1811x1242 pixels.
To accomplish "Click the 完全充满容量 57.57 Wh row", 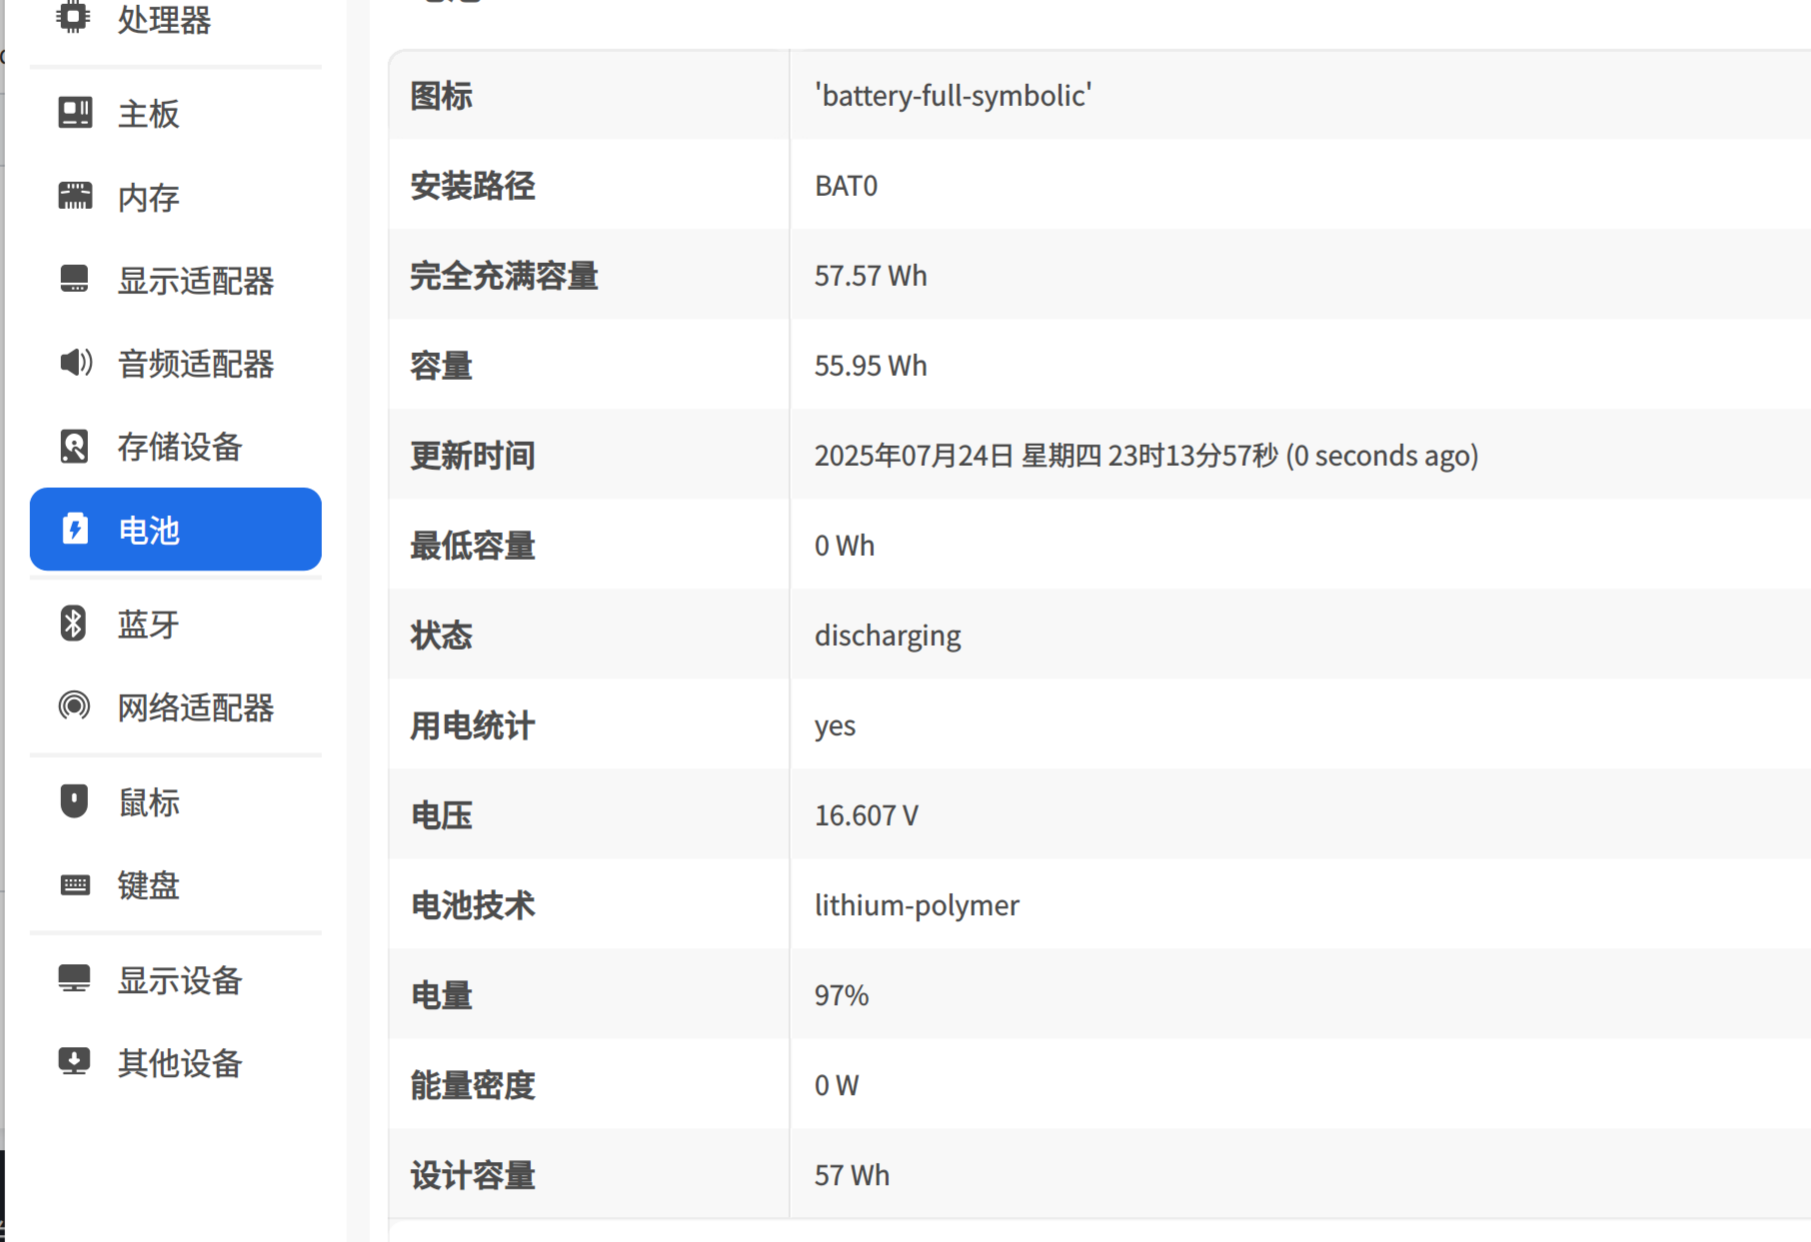I will pyautogui.click(x=1100, y=275).
